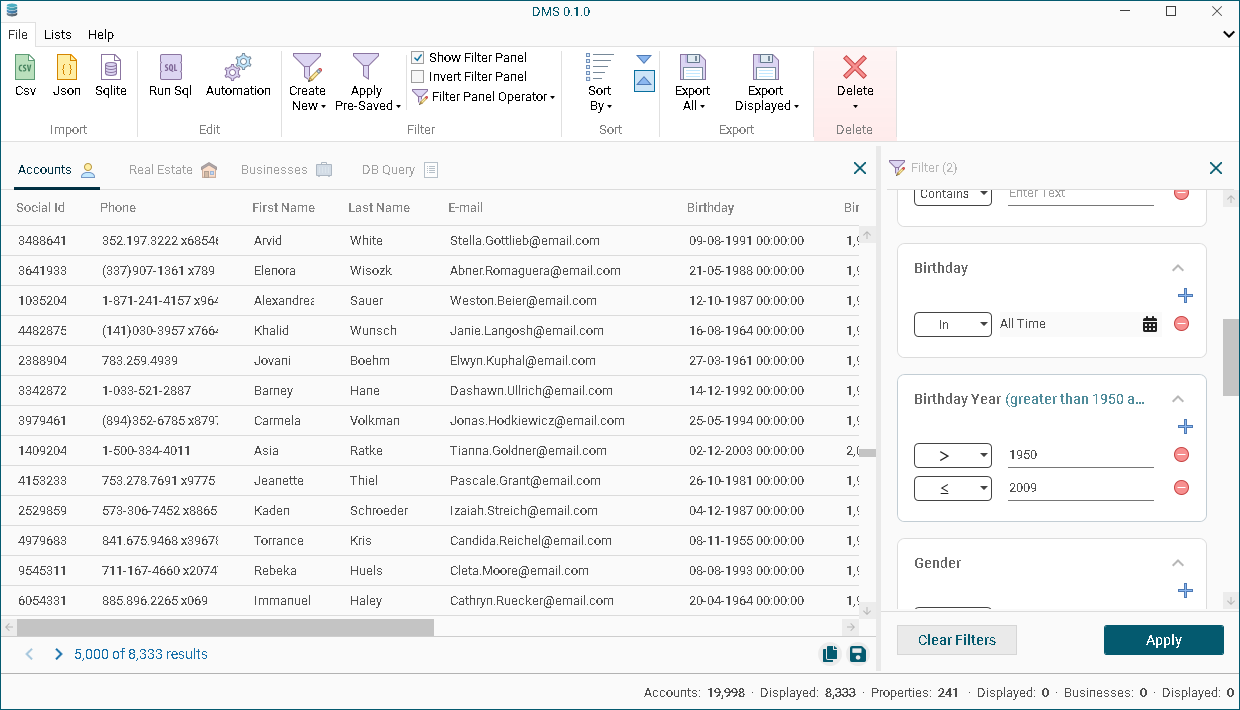The width and height of the screenshot is (1240, 710).
Task: Remove the Contains text condition
Action: click(1181, 193)
